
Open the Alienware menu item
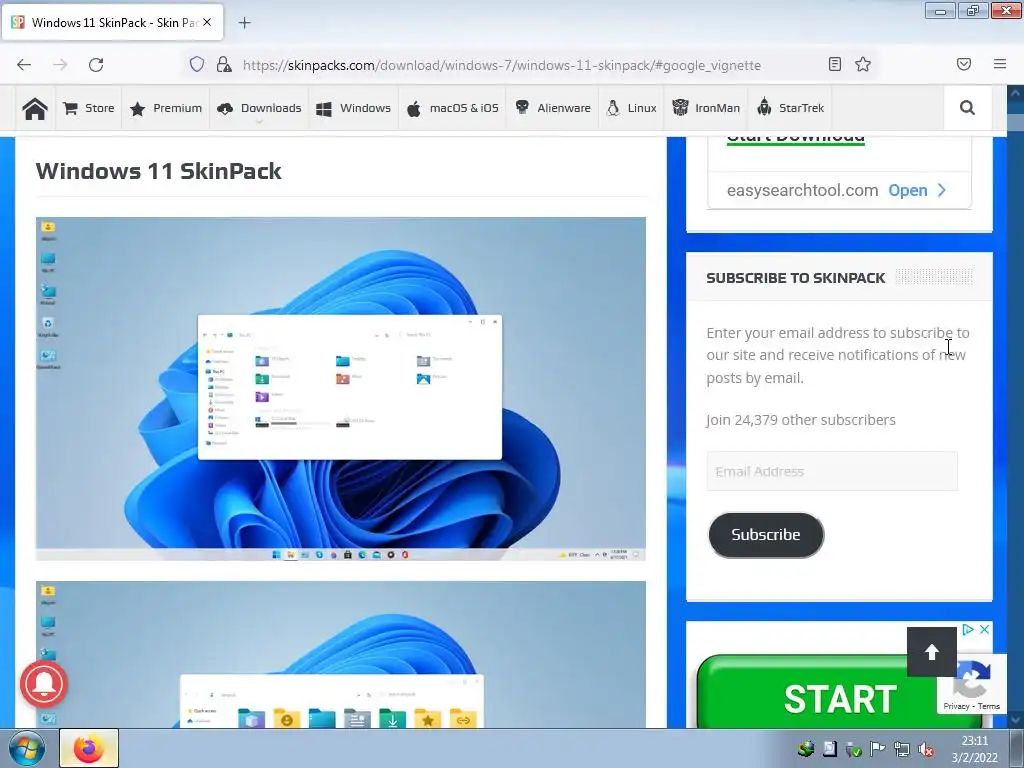(x=552, y=108)
